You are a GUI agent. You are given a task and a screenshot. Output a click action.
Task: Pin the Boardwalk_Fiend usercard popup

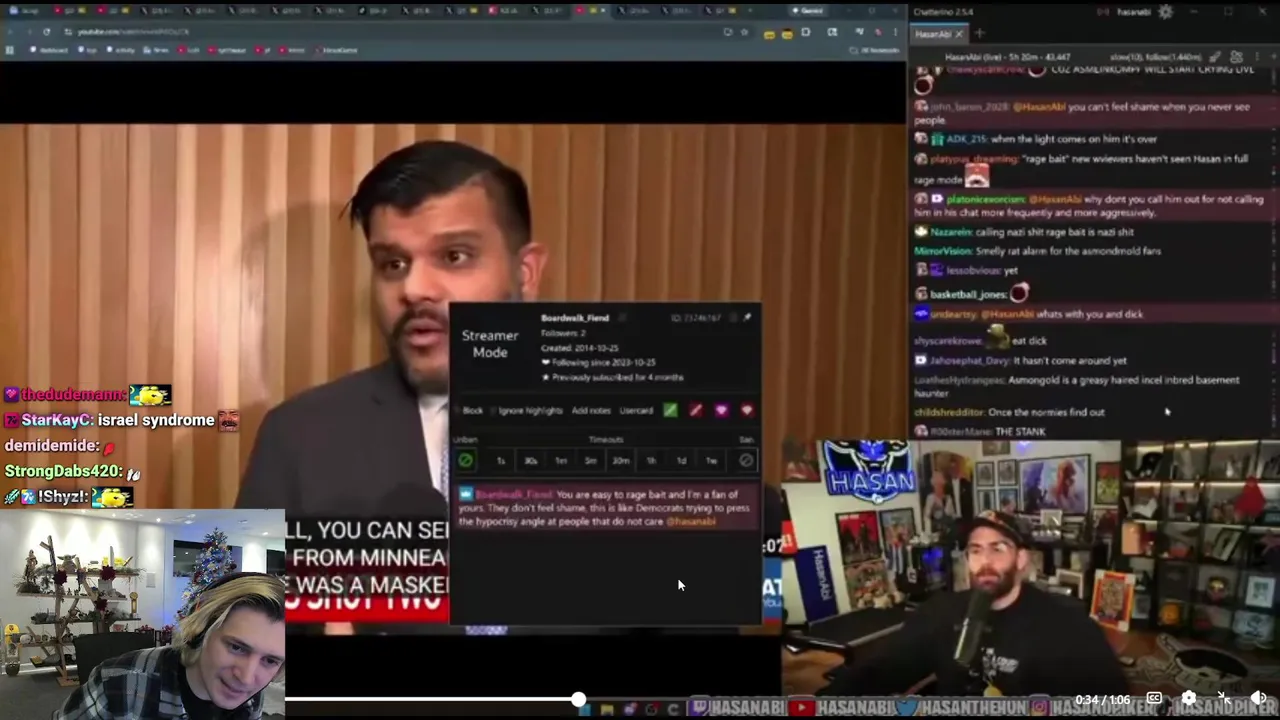point(747,318)
